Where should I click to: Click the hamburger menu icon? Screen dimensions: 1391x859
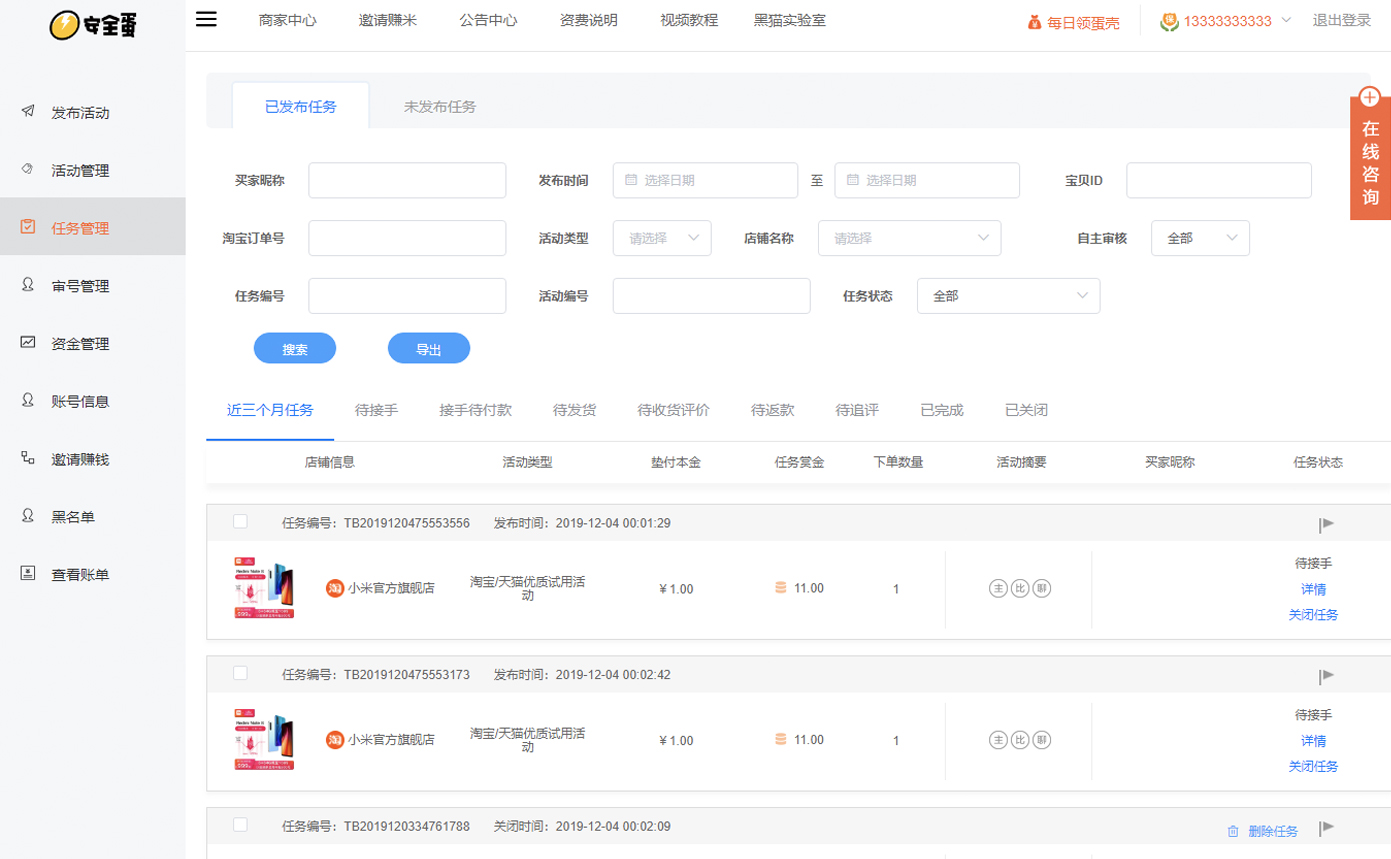pyautogui.click(x=206, y=19)
